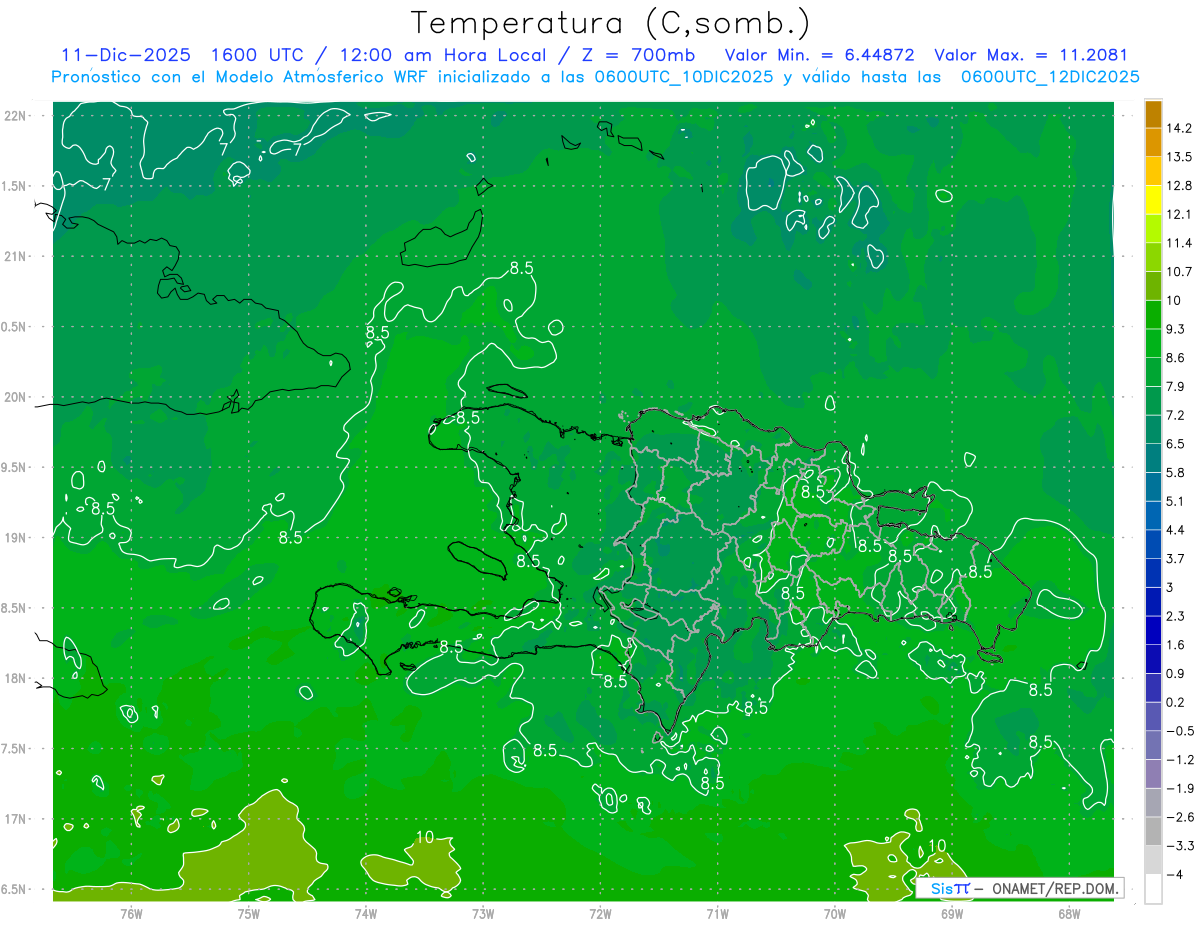Click the '10.7' colorbar value
The height and width of the screenshot is (927, 1200).
tap(1180, 272)
